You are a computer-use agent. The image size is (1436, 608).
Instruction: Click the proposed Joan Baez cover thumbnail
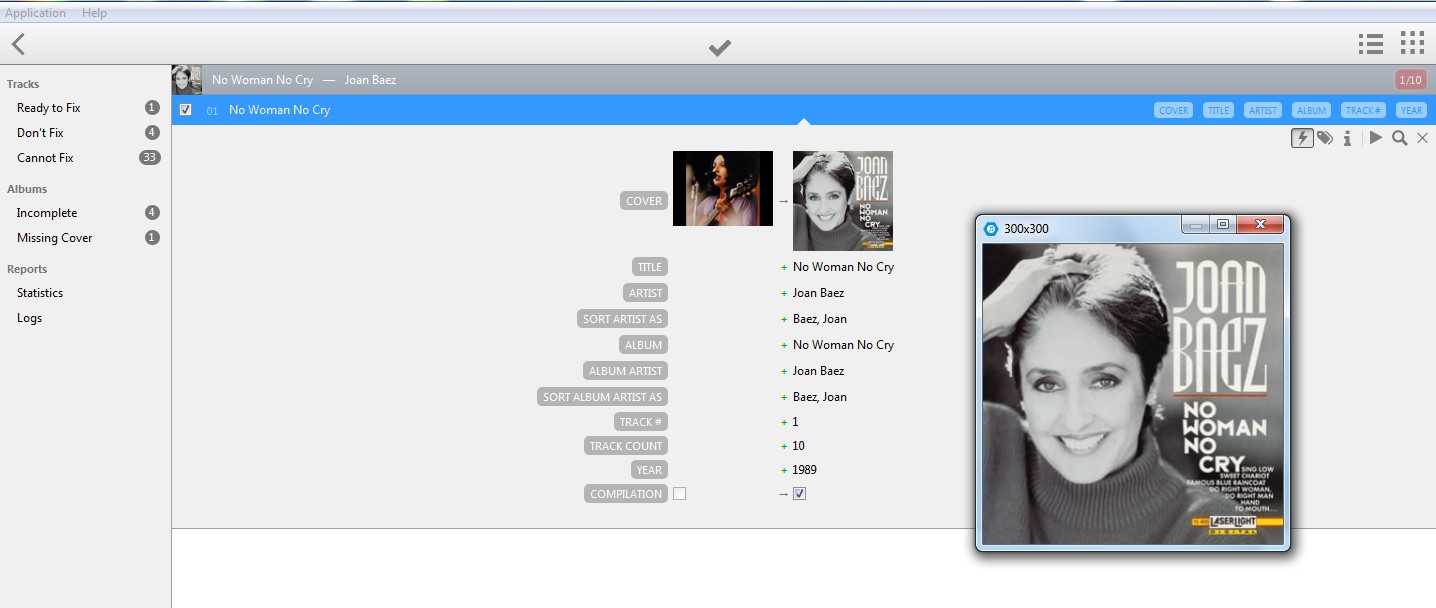842,200
